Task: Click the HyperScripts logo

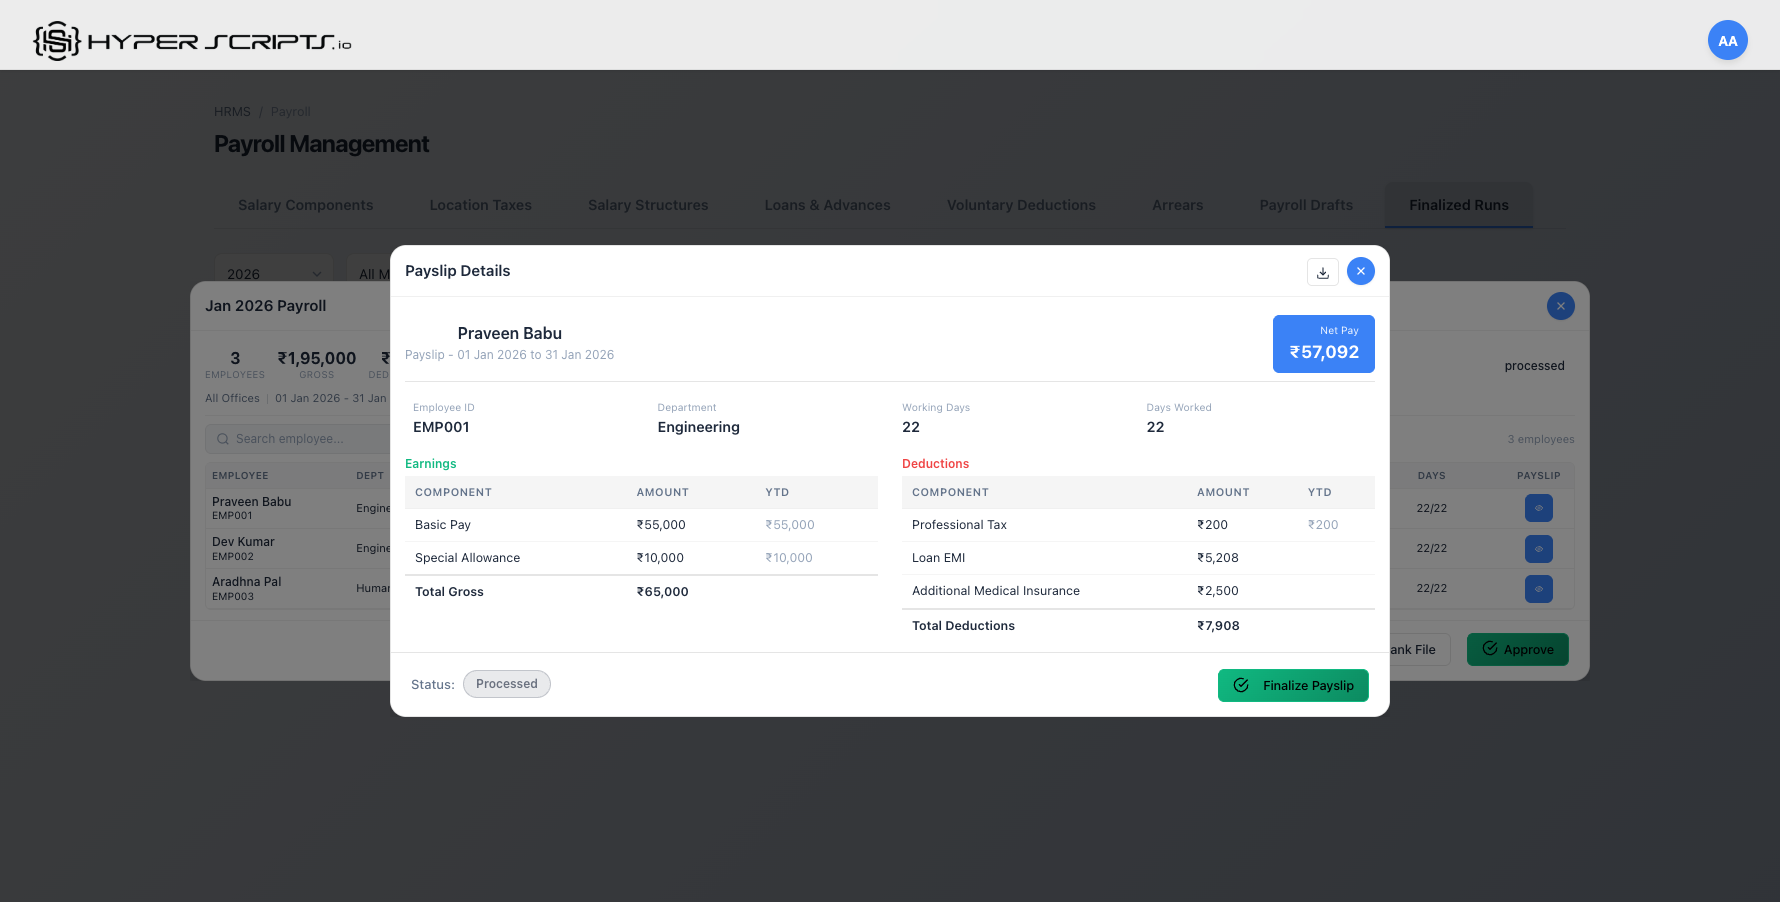Action: (192, 41)
